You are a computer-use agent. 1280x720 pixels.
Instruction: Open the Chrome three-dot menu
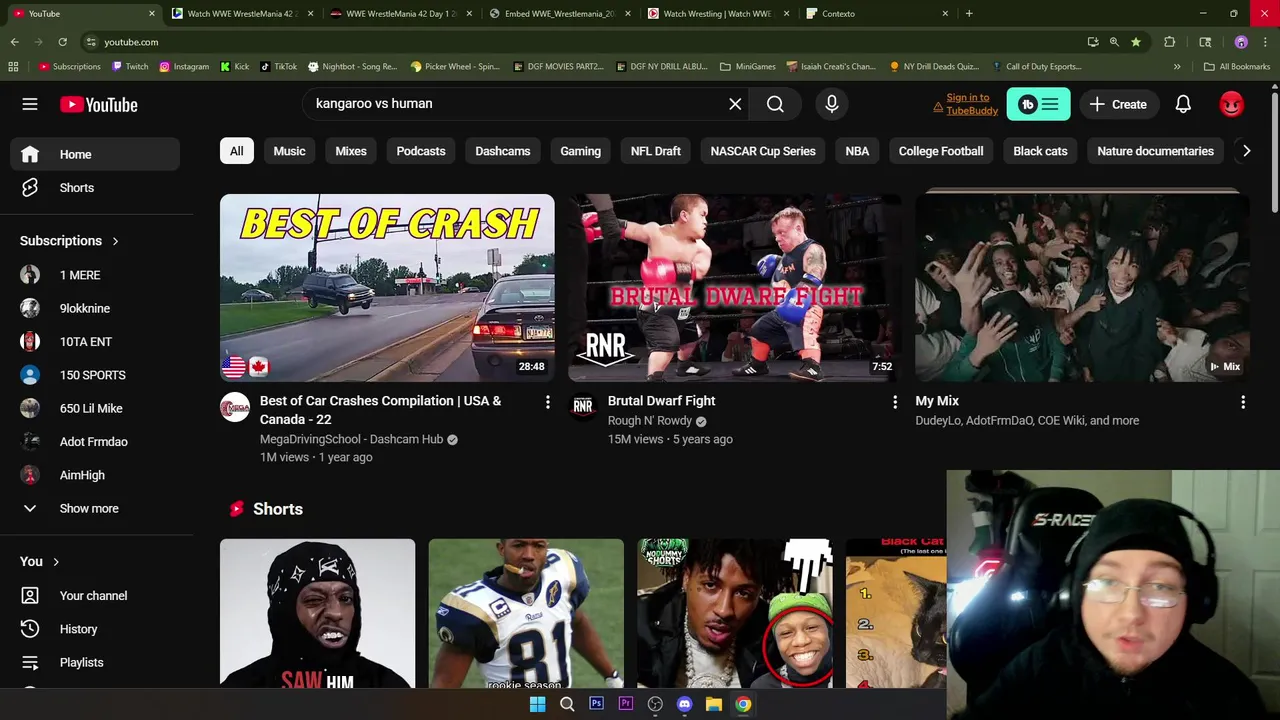point(1265,42)
